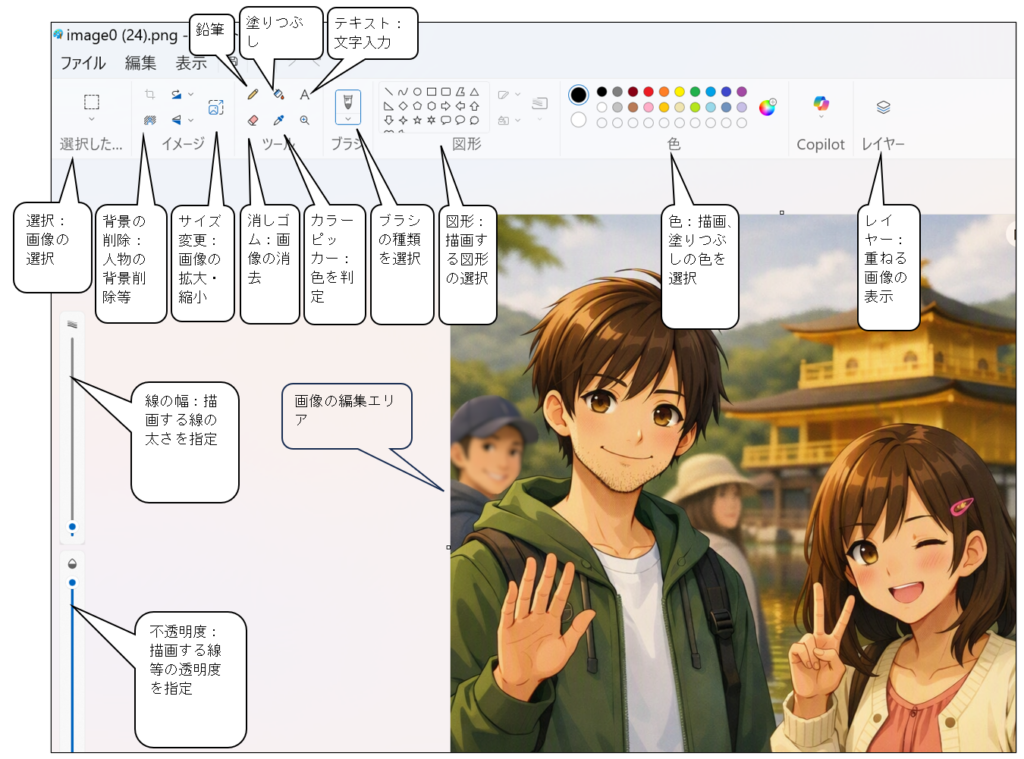
Task: Click the background removal icon
Action: (150, 120)
